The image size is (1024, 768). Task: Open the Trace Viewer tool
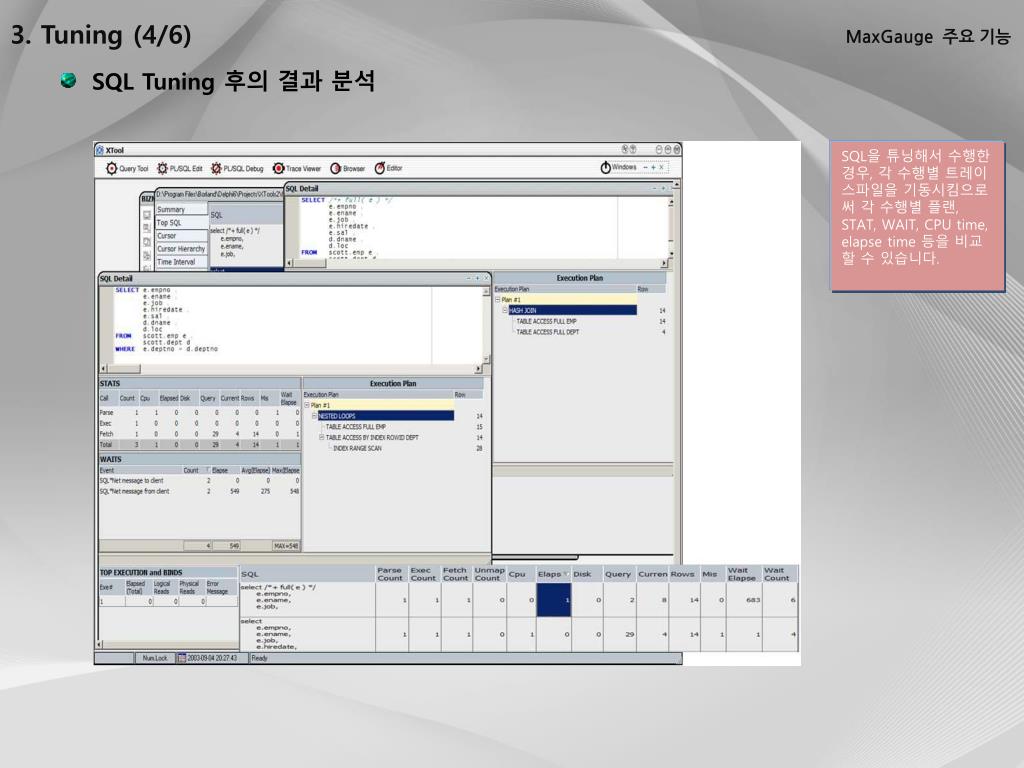pos(297,168)
